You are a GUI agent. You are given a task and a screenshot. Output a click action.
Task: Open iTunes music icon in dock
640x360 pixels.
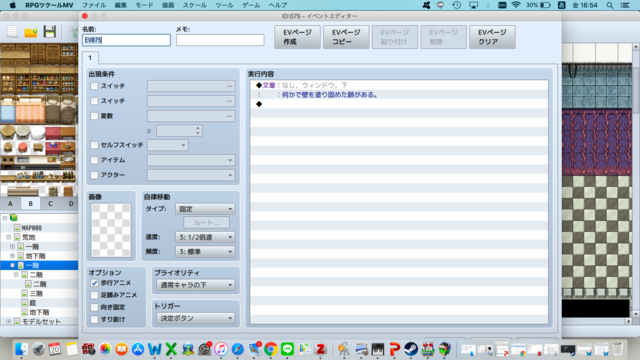221,349
